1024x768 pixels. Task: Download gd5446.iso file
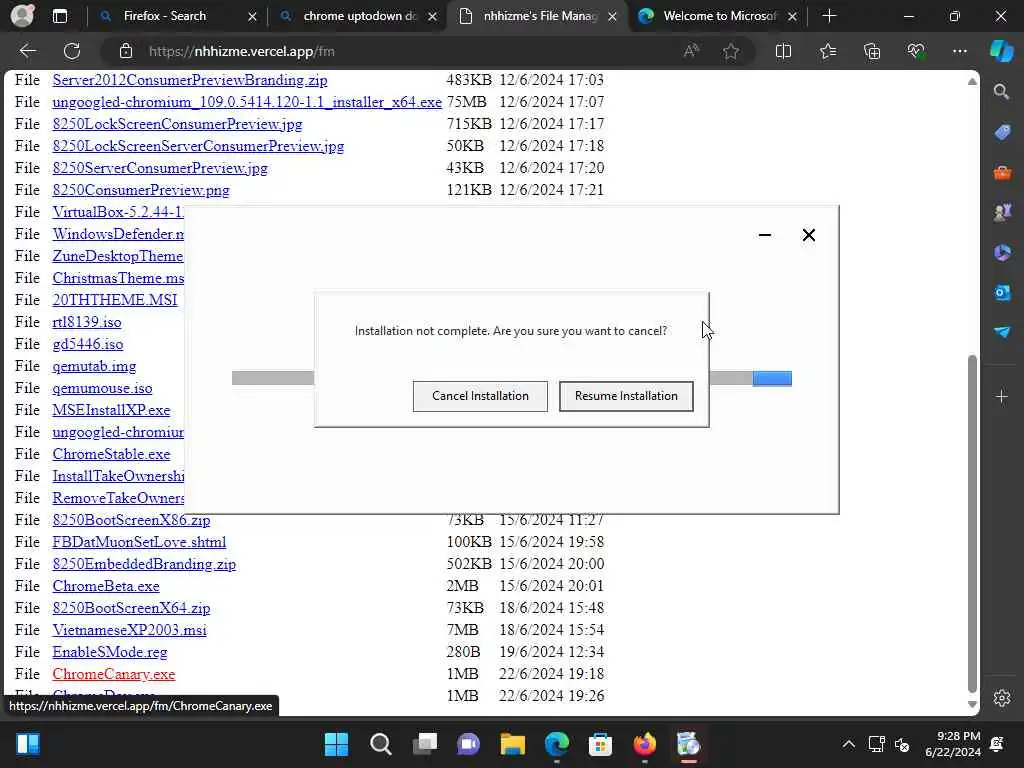(x=88, y=344)
